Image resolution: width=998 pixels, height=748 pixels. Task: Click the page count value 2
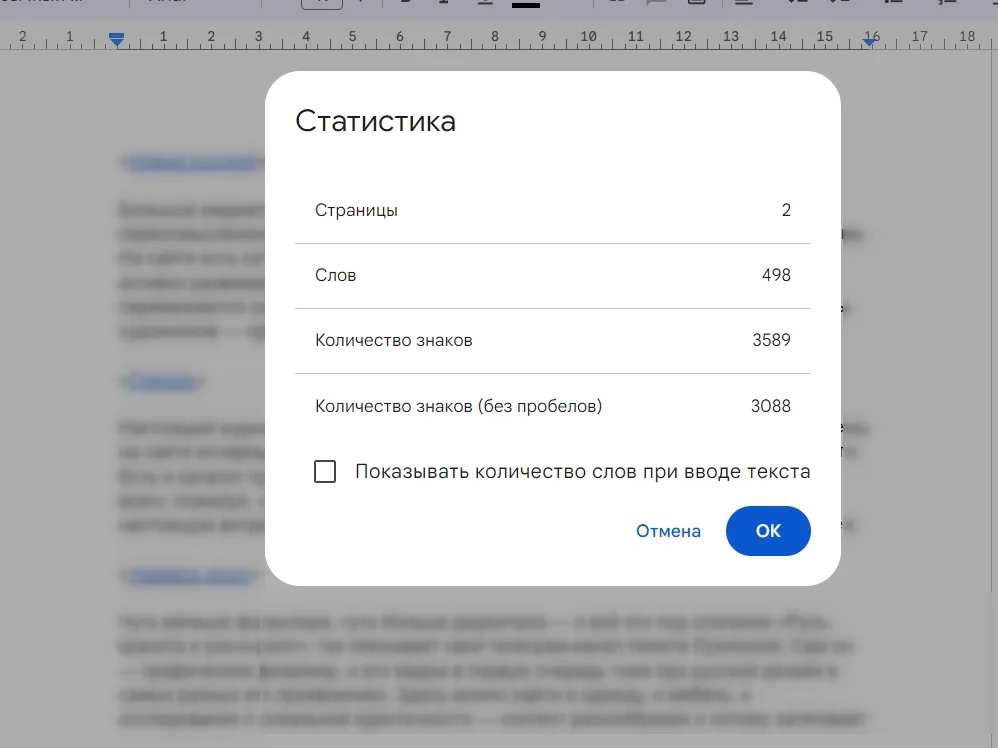[x=786, y=210]
